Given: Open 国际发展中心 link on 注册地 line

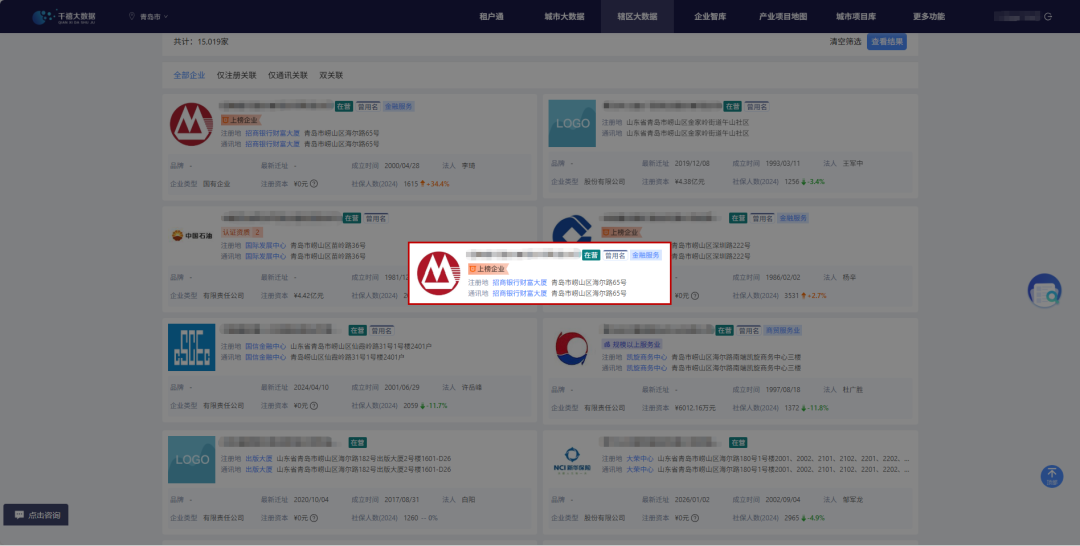Looking at the screenshot, I should 265,246.
